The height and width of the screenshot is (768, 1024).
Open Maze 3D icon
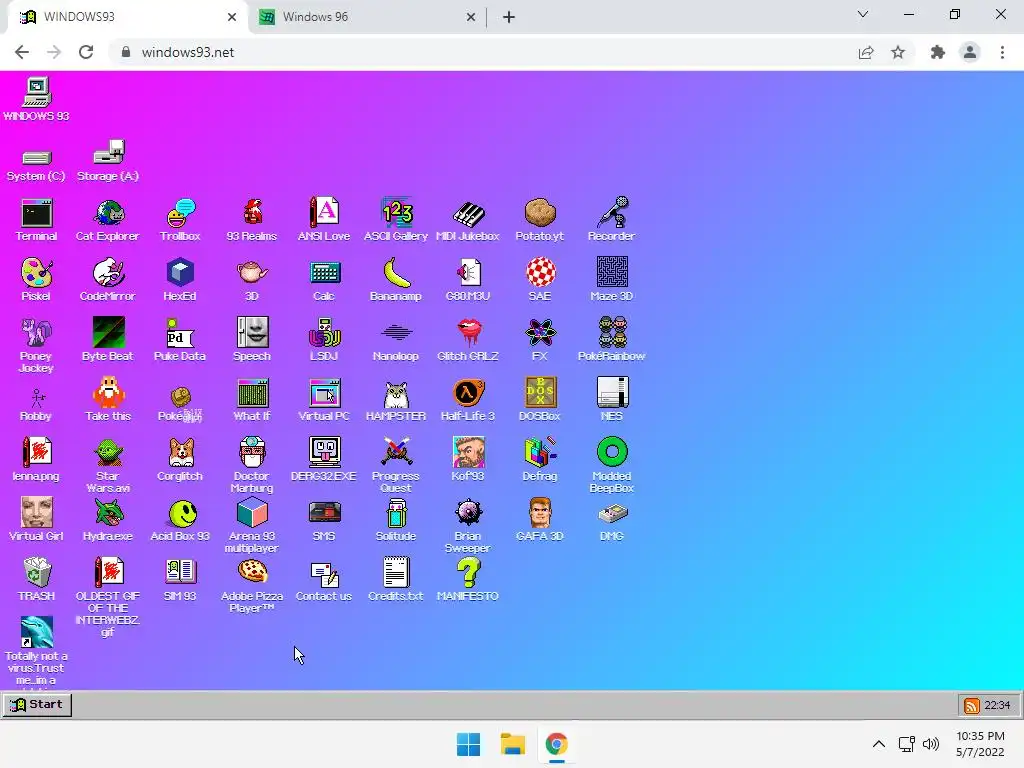pyautogui.click(x=611, y=280)
